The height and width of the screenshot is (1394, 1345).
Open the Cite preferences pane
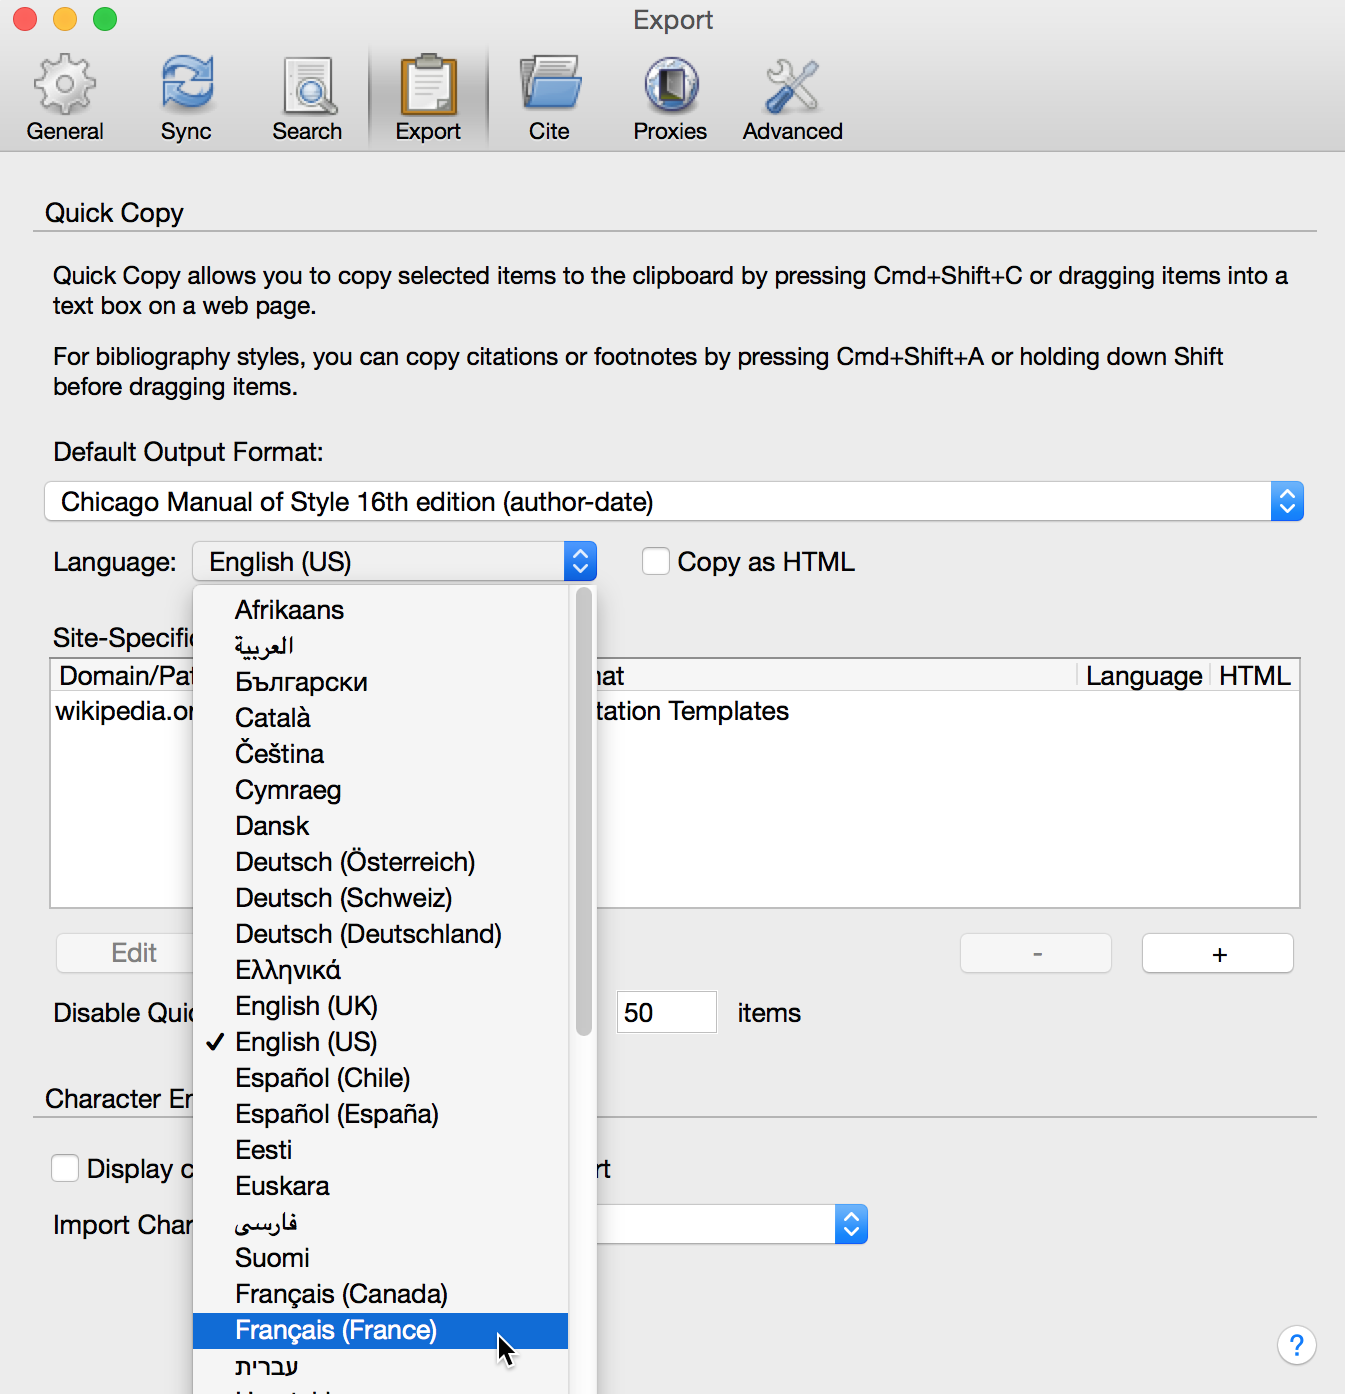tap(549, 95)
